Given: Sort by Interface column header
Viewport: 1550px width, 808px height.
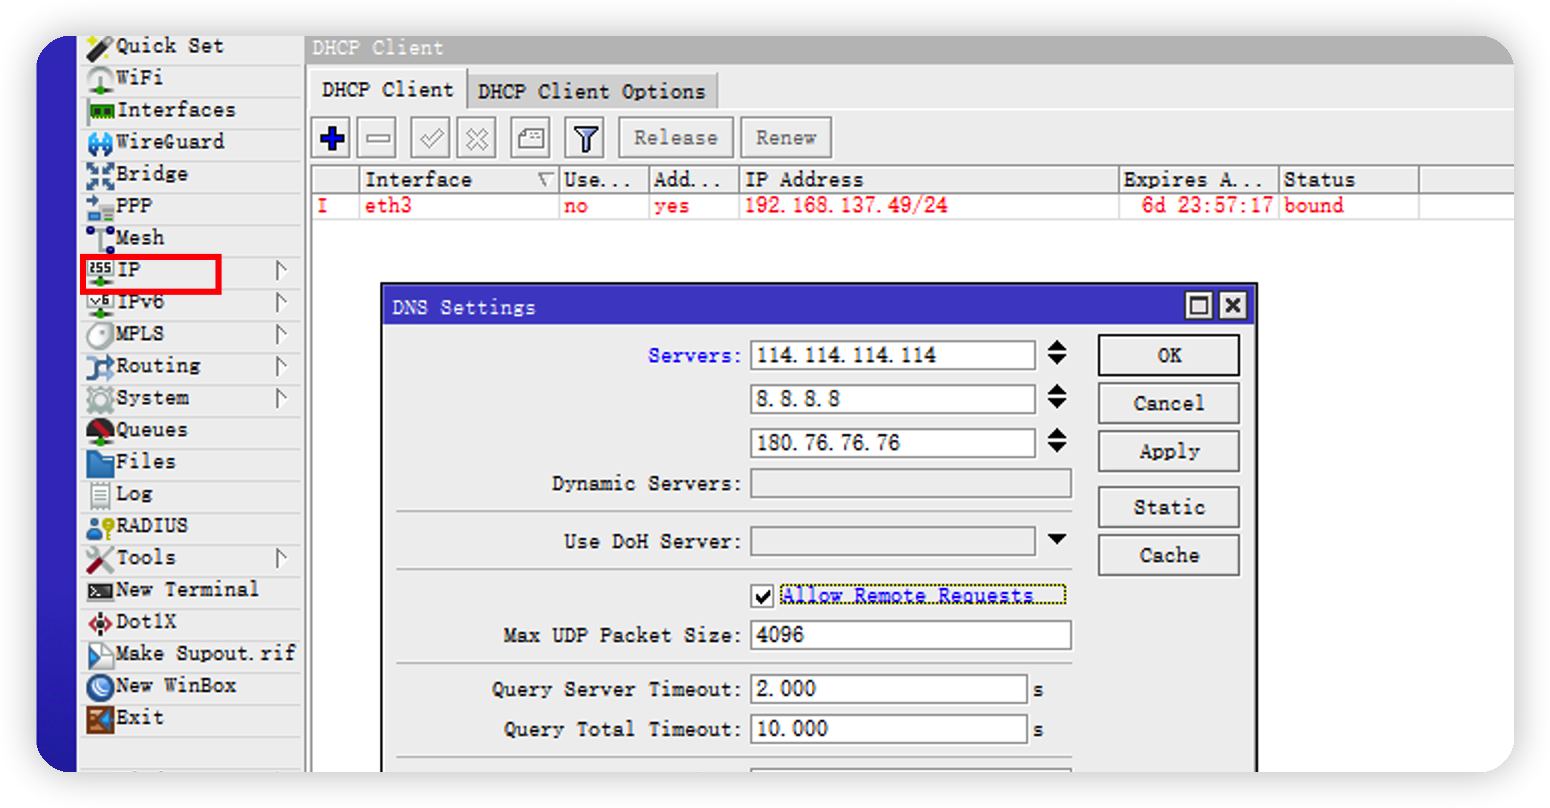Looking at the screenshot, I should point(459,180).
